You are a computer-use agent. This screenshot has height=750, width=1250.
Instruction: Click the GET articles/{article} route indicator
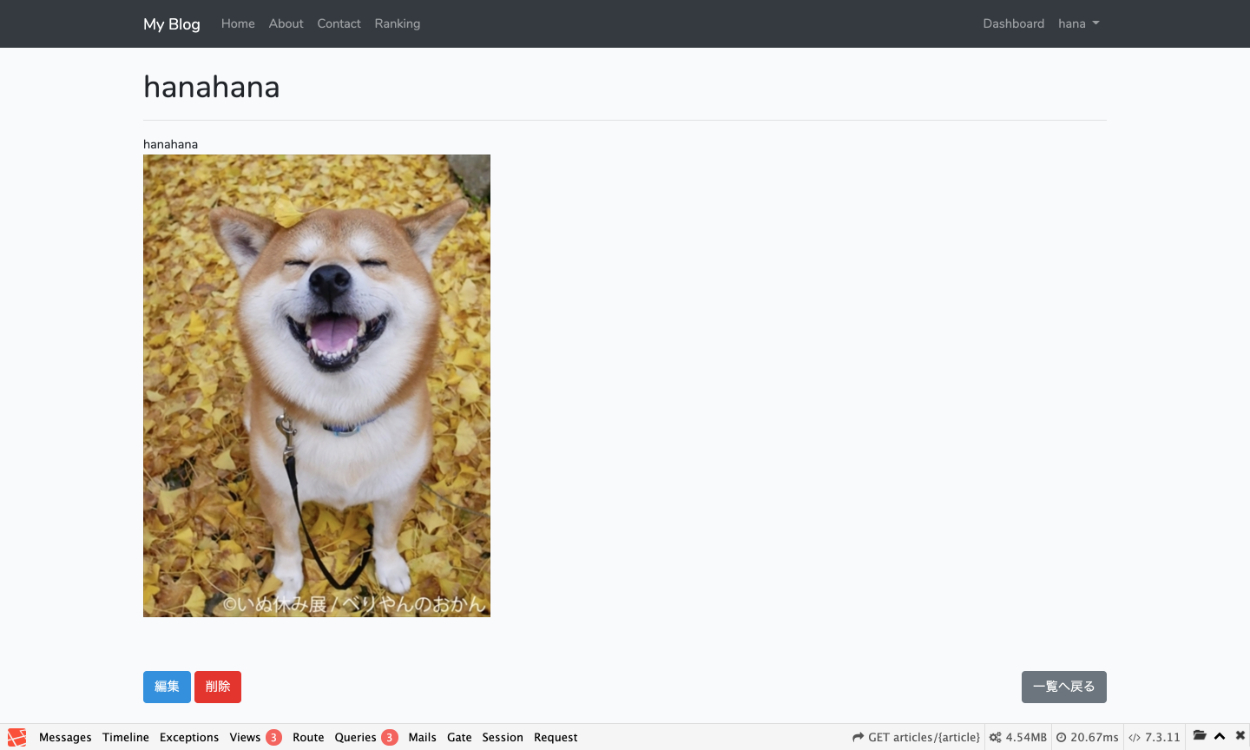[x=916, y=737]
